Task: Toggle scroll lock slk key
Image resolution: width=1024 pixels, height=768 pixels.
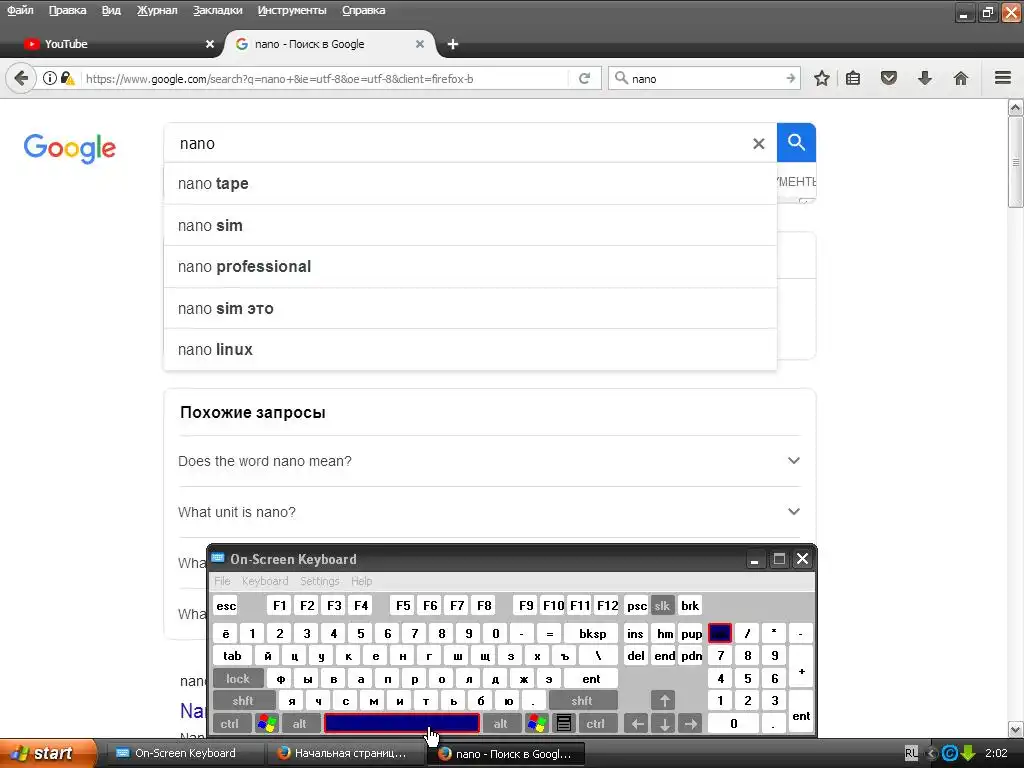Action: point(662,605)
